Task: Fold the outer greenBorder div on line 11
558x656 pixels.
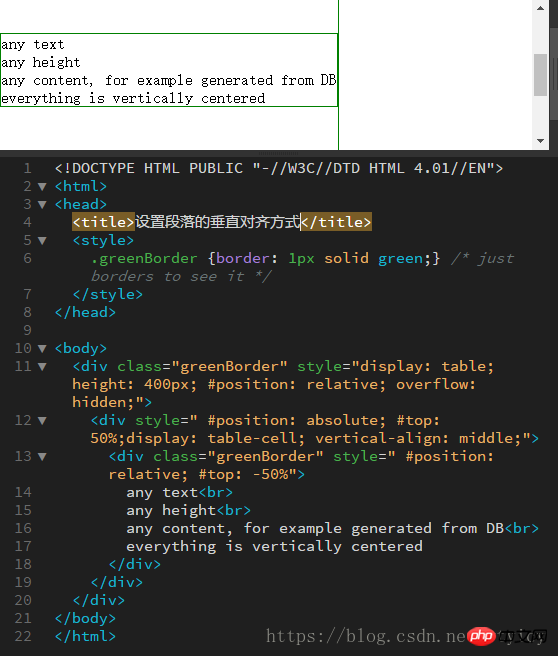Action: pos(42,367)
